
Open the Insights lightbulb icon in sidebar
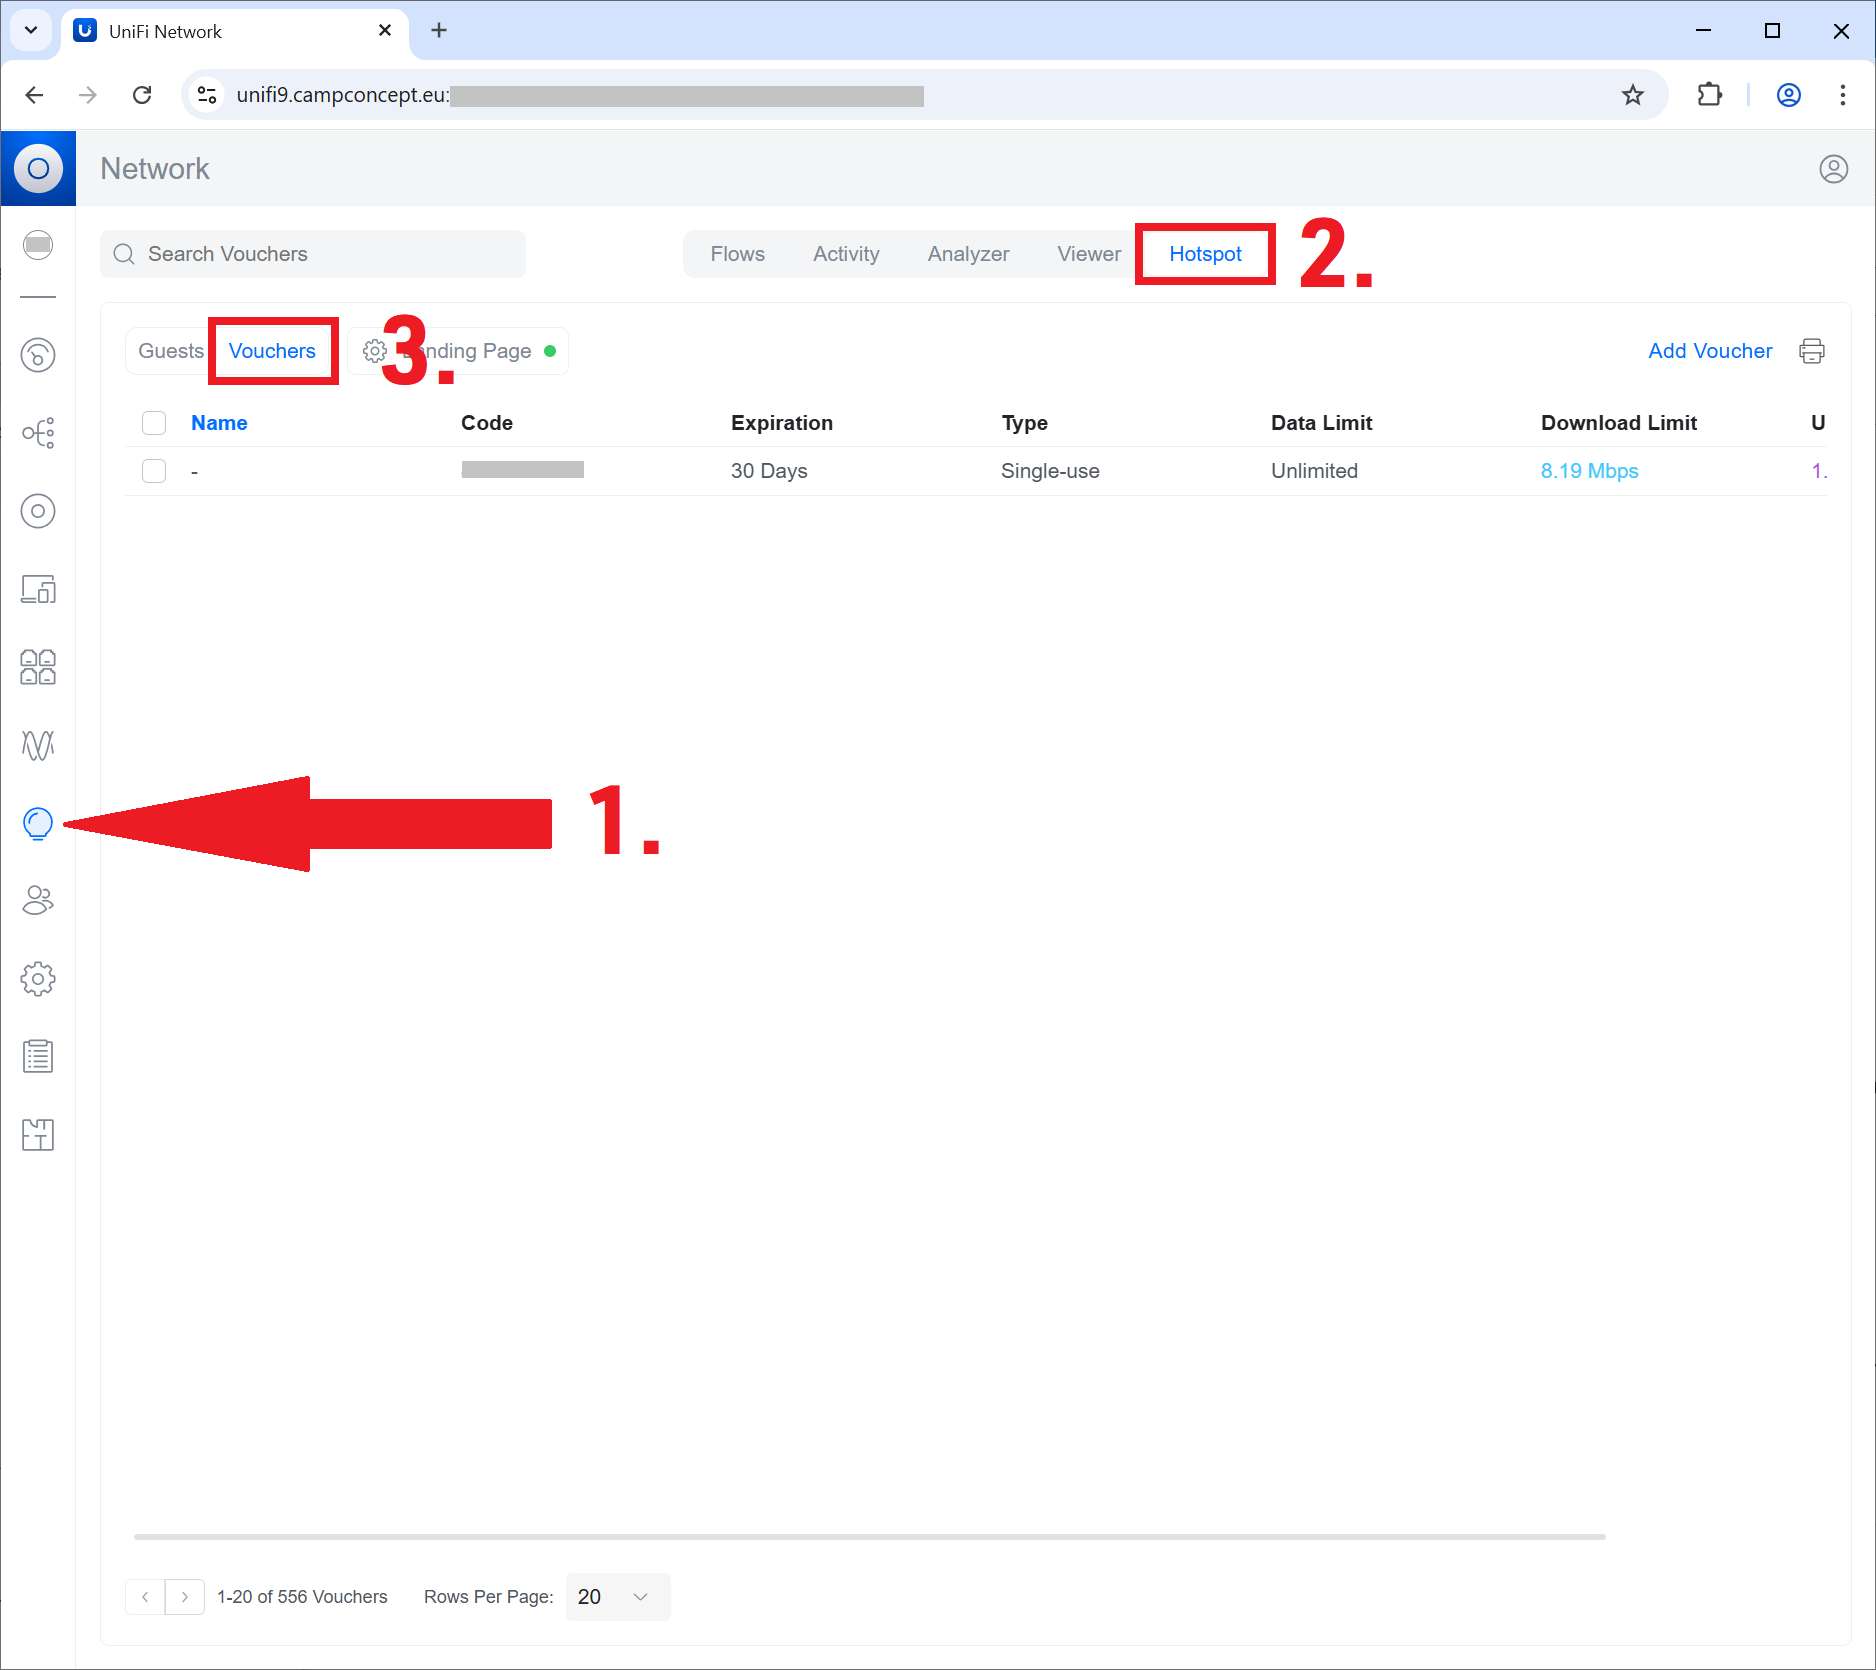coord(38,823)
